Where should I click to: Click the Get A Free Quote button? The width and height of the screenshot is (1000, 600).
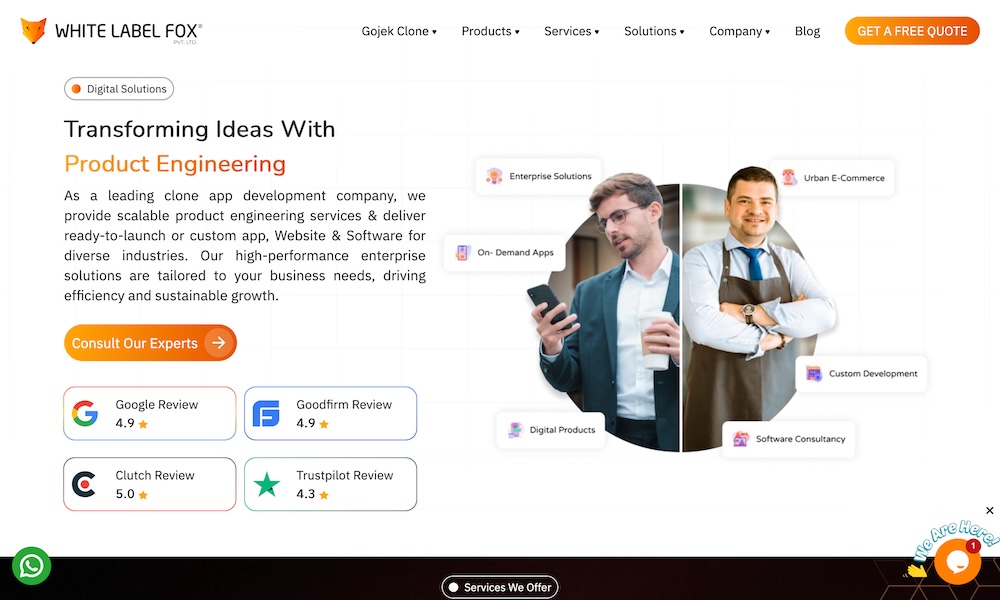[x=912, y=31]
